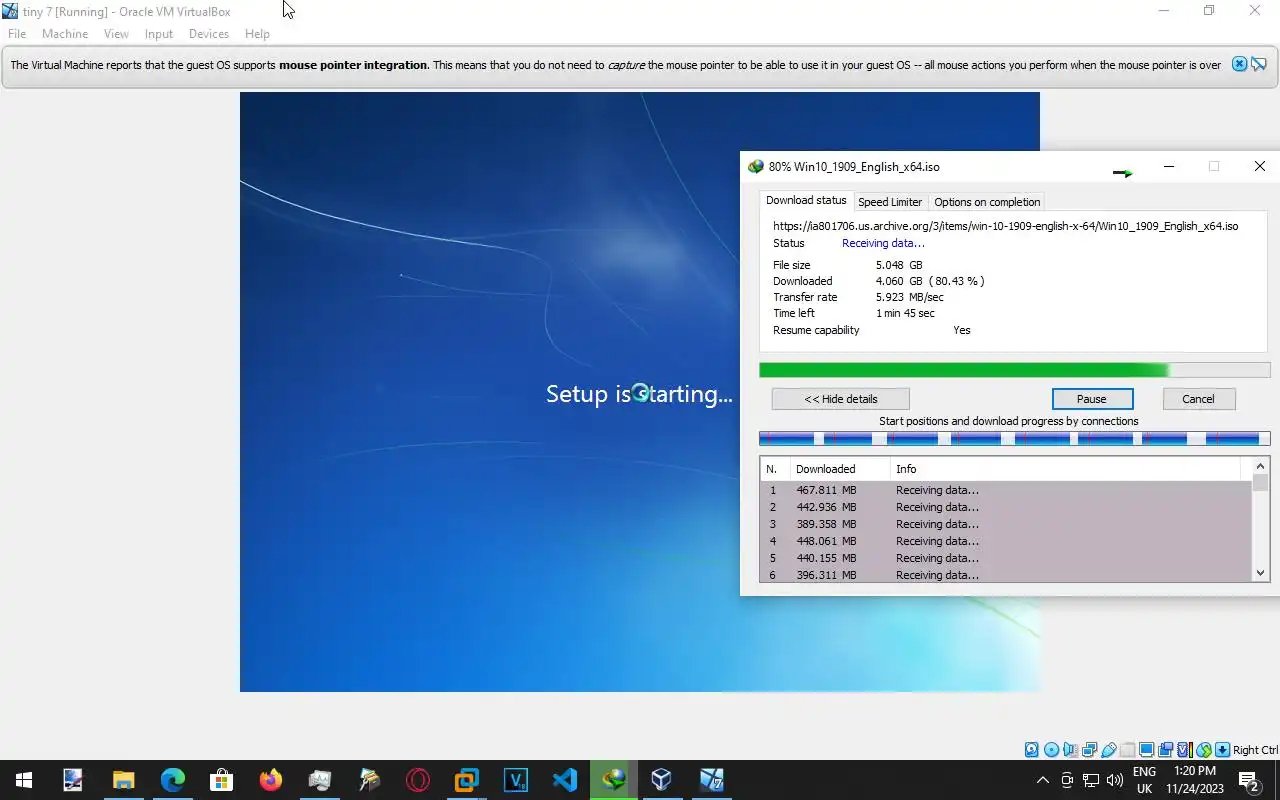Click the ENG UK language indicator
The image size is (1280, 800).
(1144, 780)
